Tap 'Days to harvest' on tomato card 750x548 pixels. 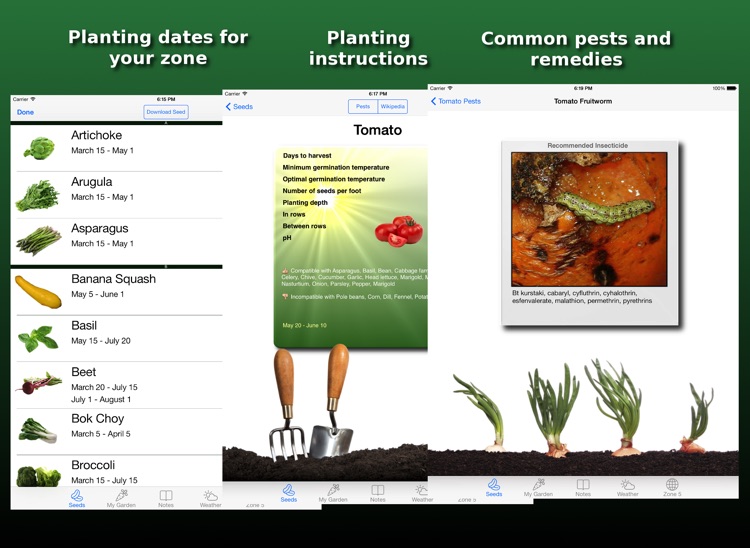(307, 155)
